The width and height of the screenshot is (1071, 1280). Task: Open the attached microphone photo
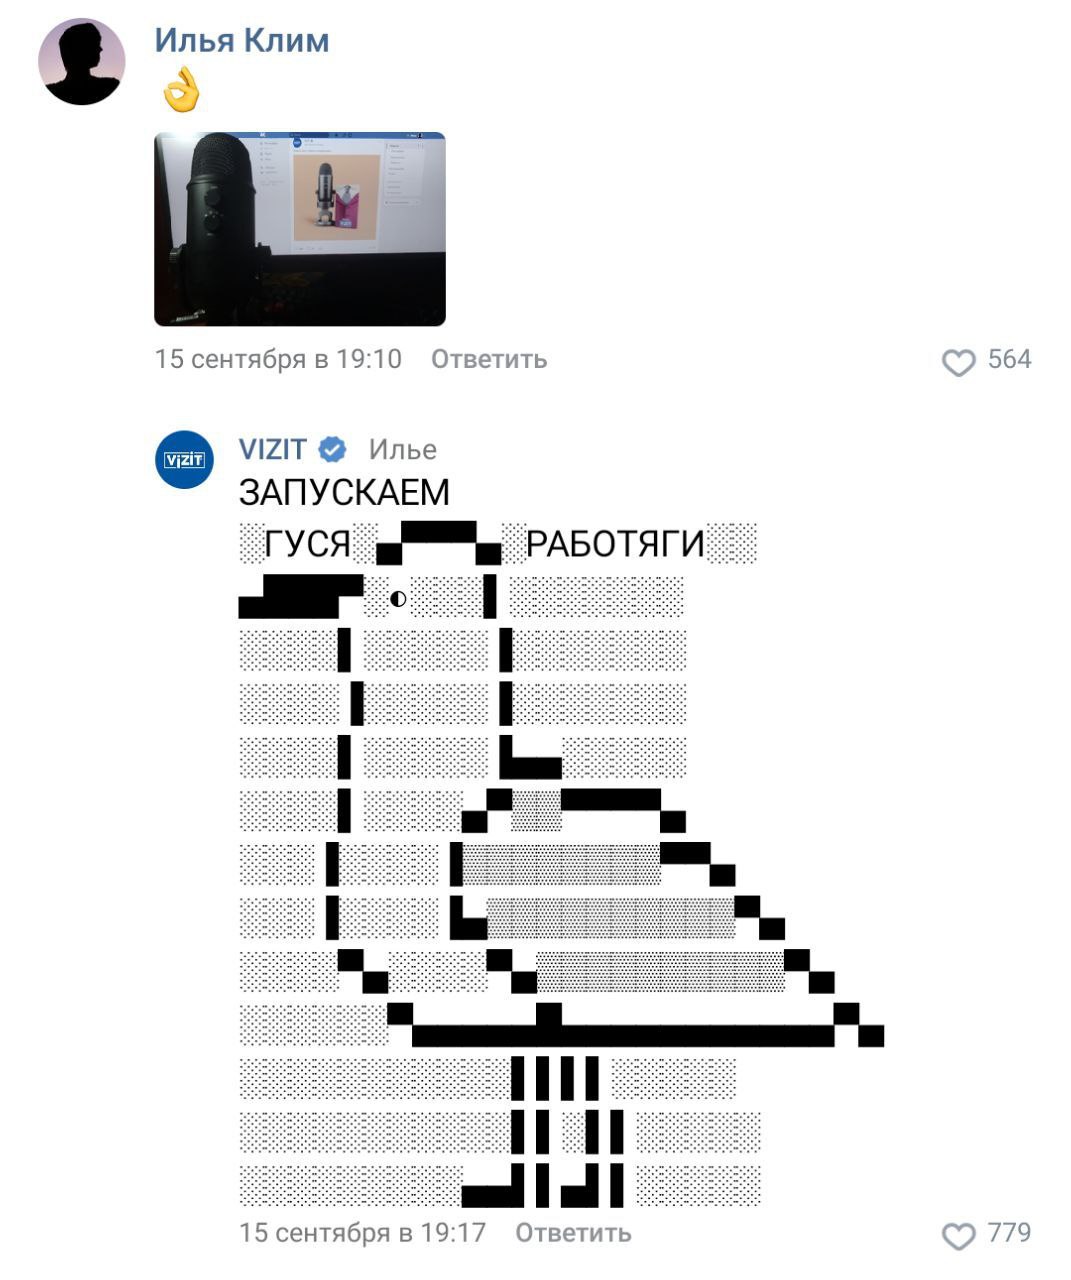point(300,229)
